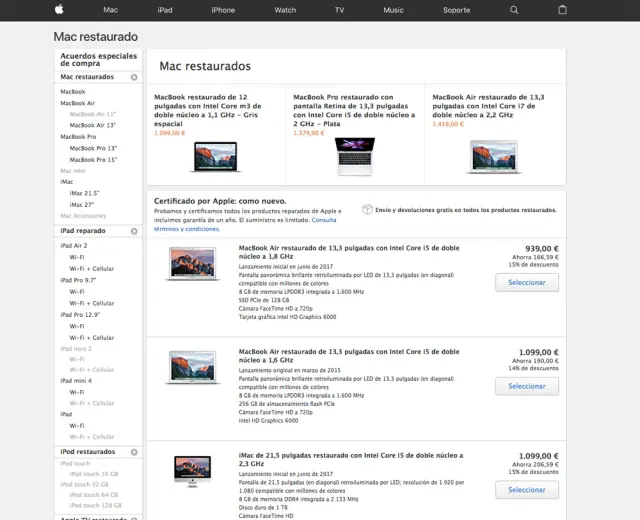Viewport: 640px width, 520px height.
Task: Collapse the Mac restaurados sidebar section
Action: pos(134,77)
